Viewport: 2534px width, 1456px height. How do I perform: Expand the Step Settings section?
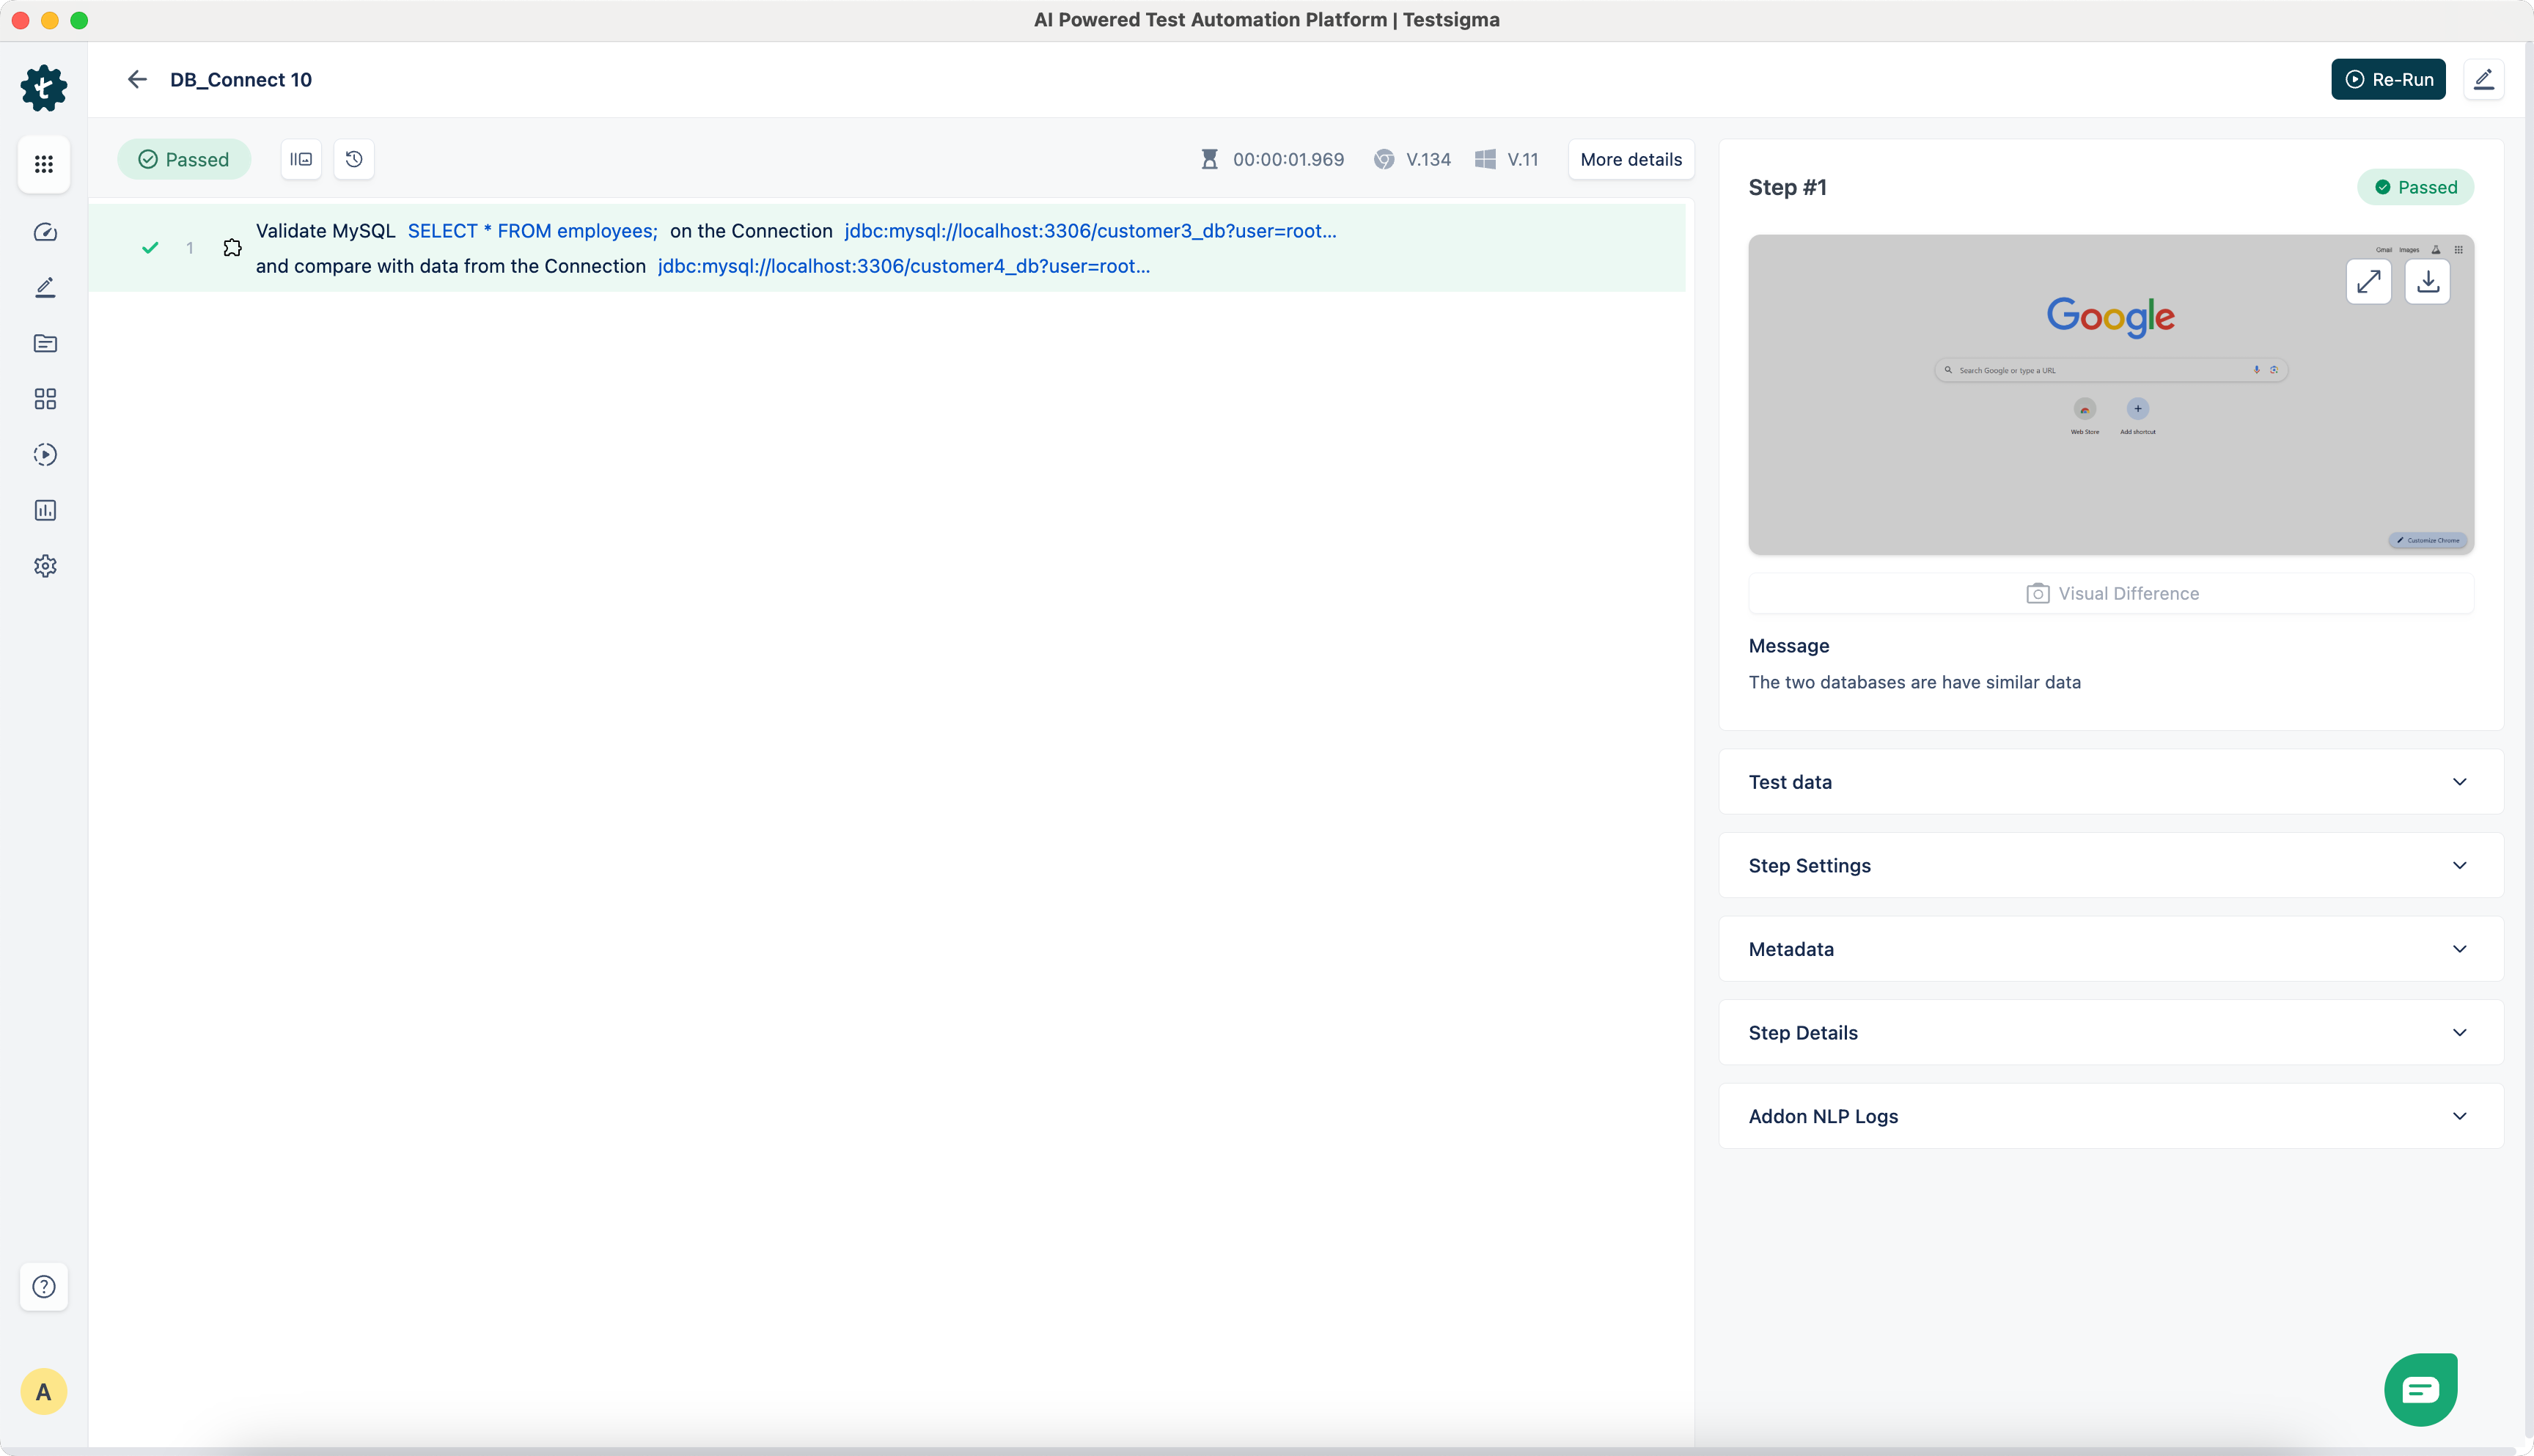point(2110,865)
